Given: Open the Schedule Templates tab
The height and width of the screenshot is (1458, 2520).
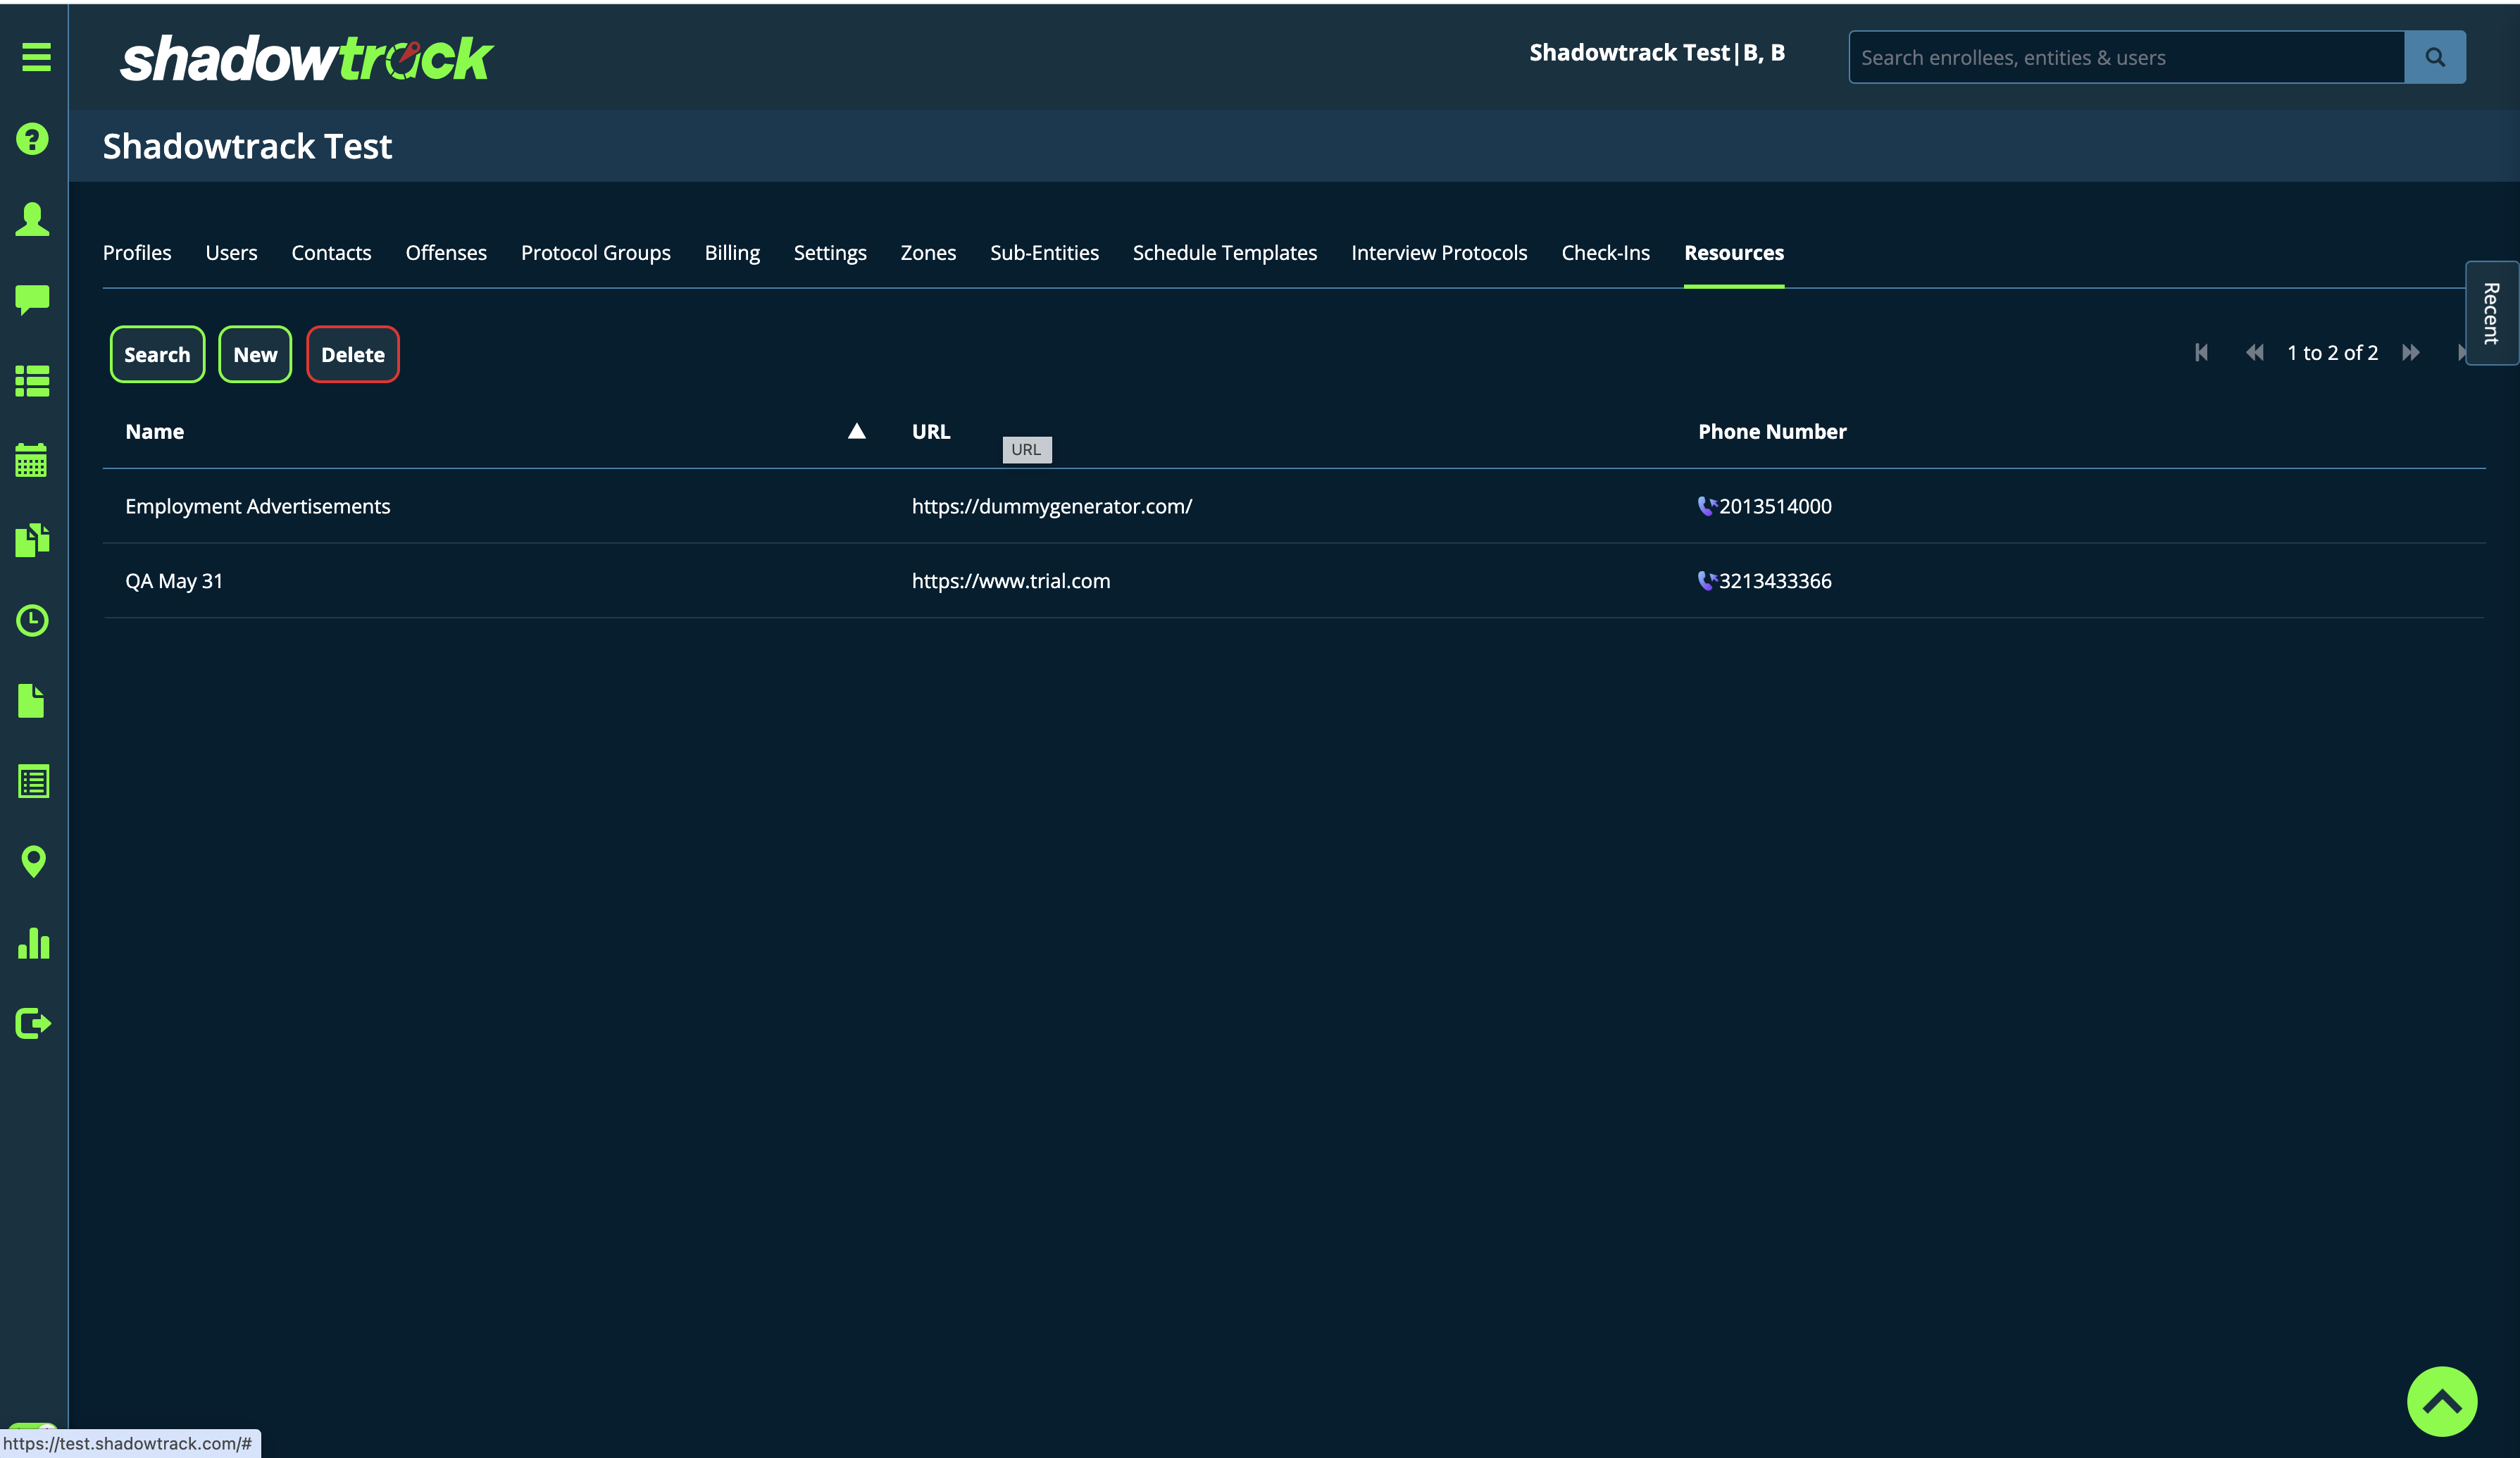Looking at the screenshot, I should (1224, 253).
